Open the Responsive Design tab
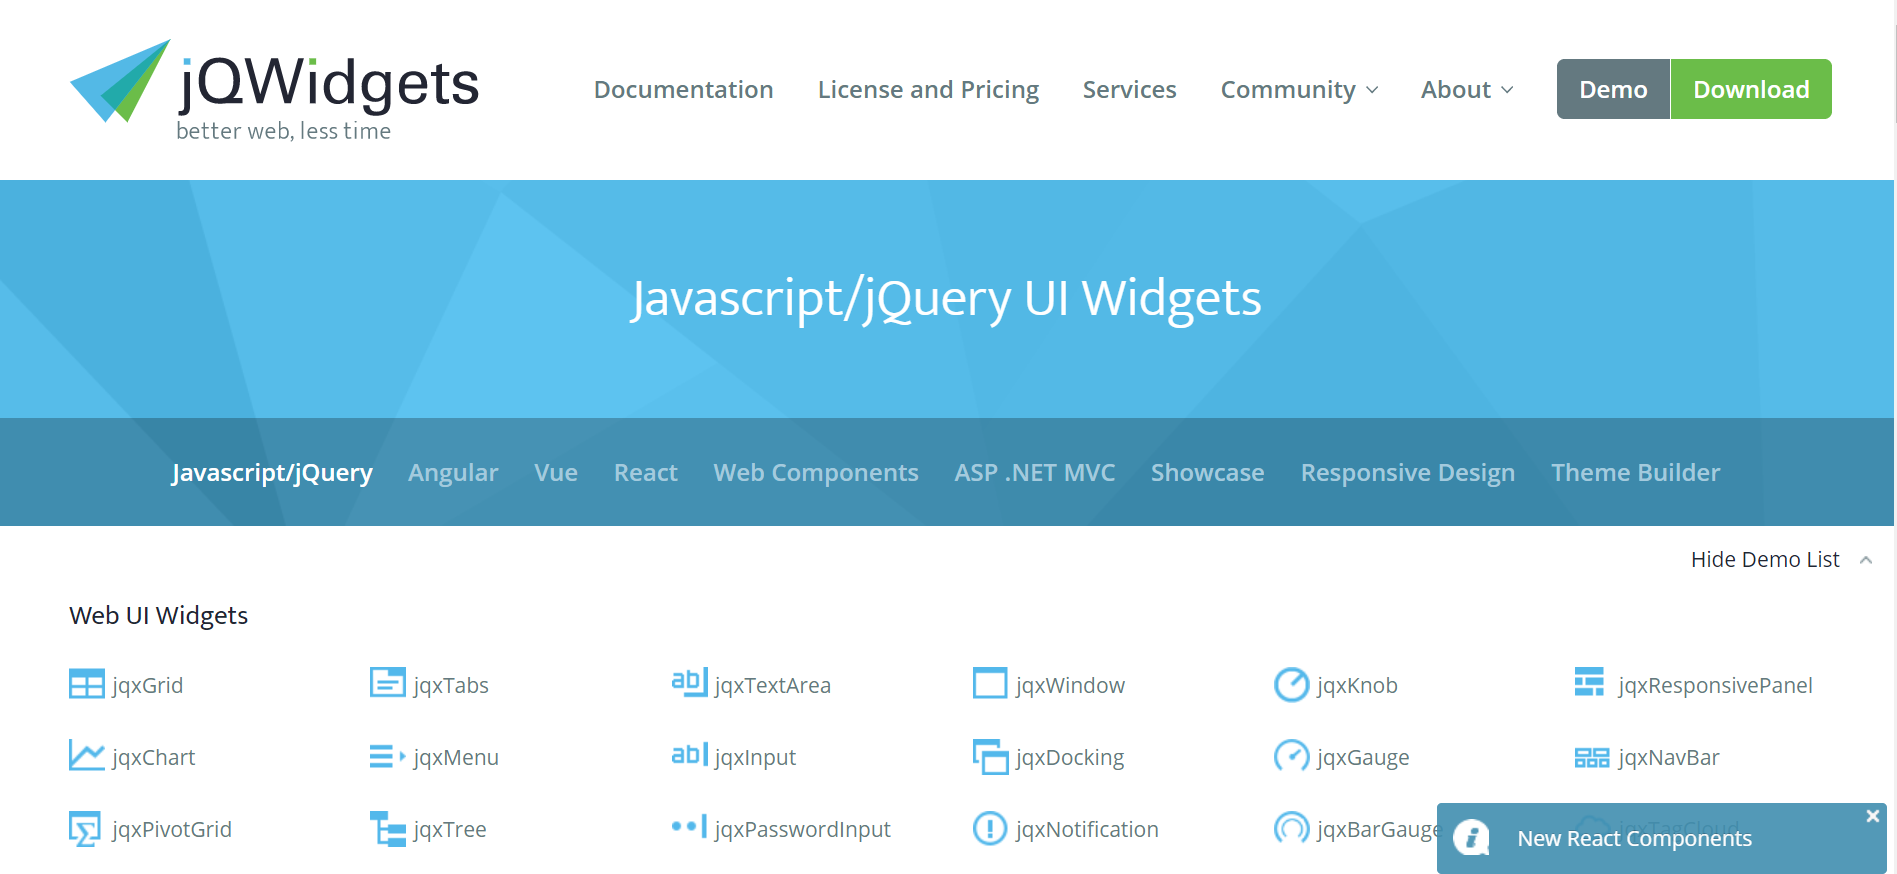The image size is (1897, 874). [1408, 472]
